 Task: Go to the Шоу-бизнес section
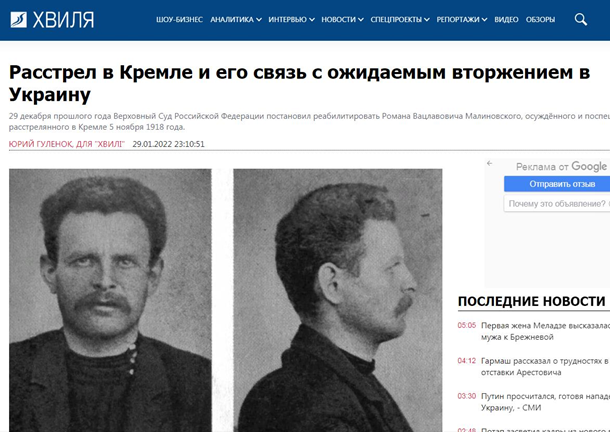pos(179,19)
